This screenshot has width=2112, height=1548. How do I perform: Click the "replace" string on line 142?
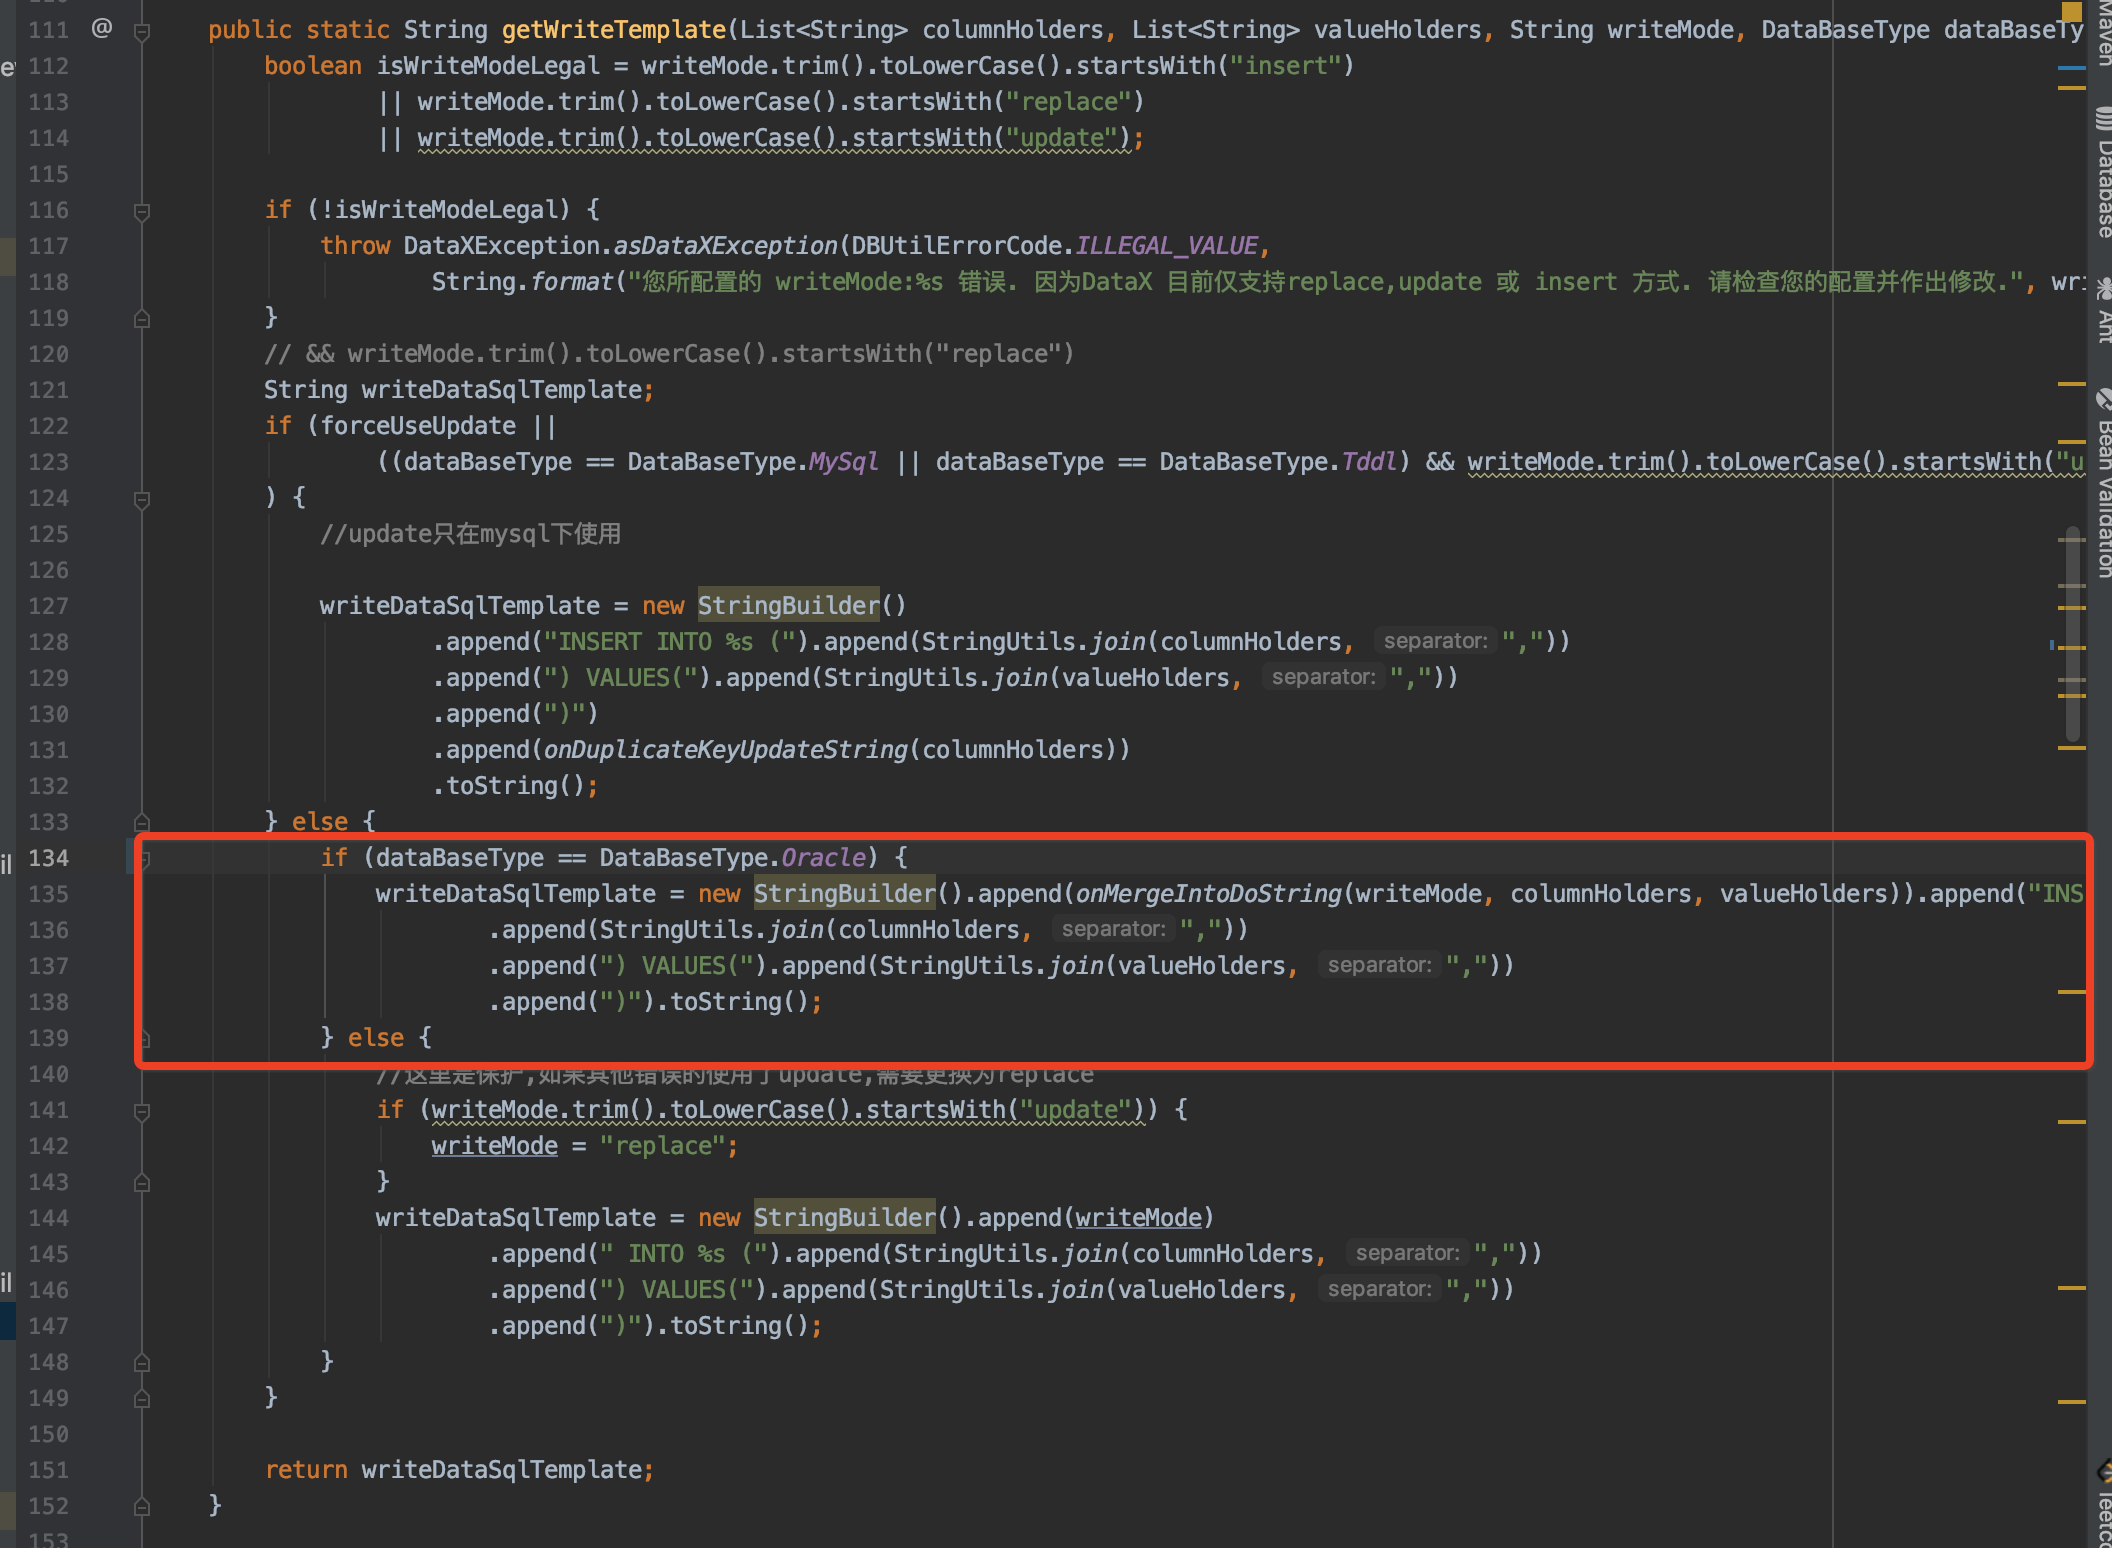pos(663,1146)
